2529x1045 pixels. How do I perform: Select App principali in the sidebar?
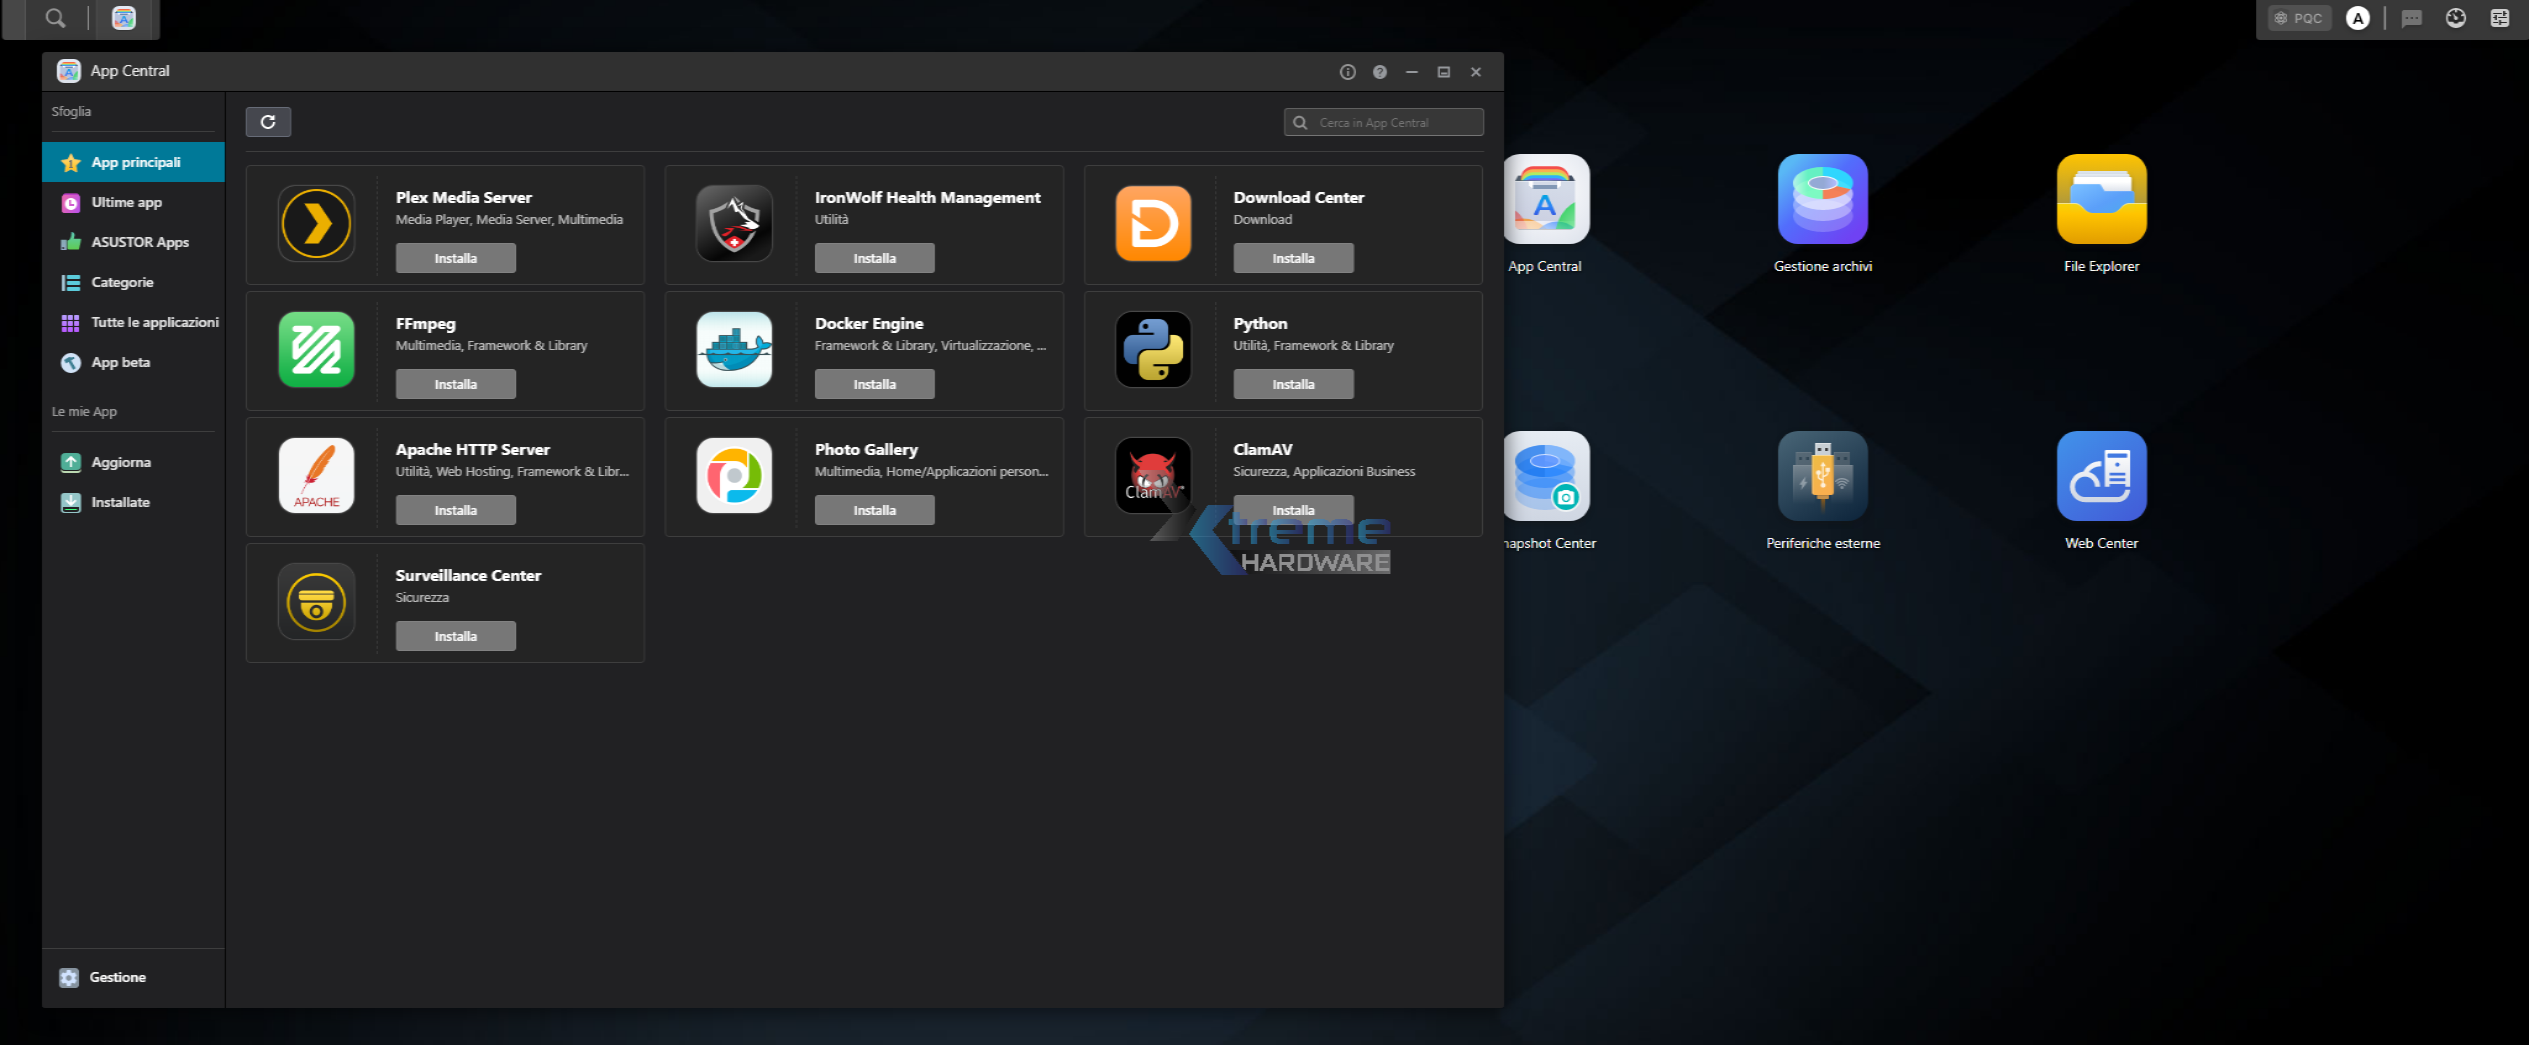coord(133,162)
